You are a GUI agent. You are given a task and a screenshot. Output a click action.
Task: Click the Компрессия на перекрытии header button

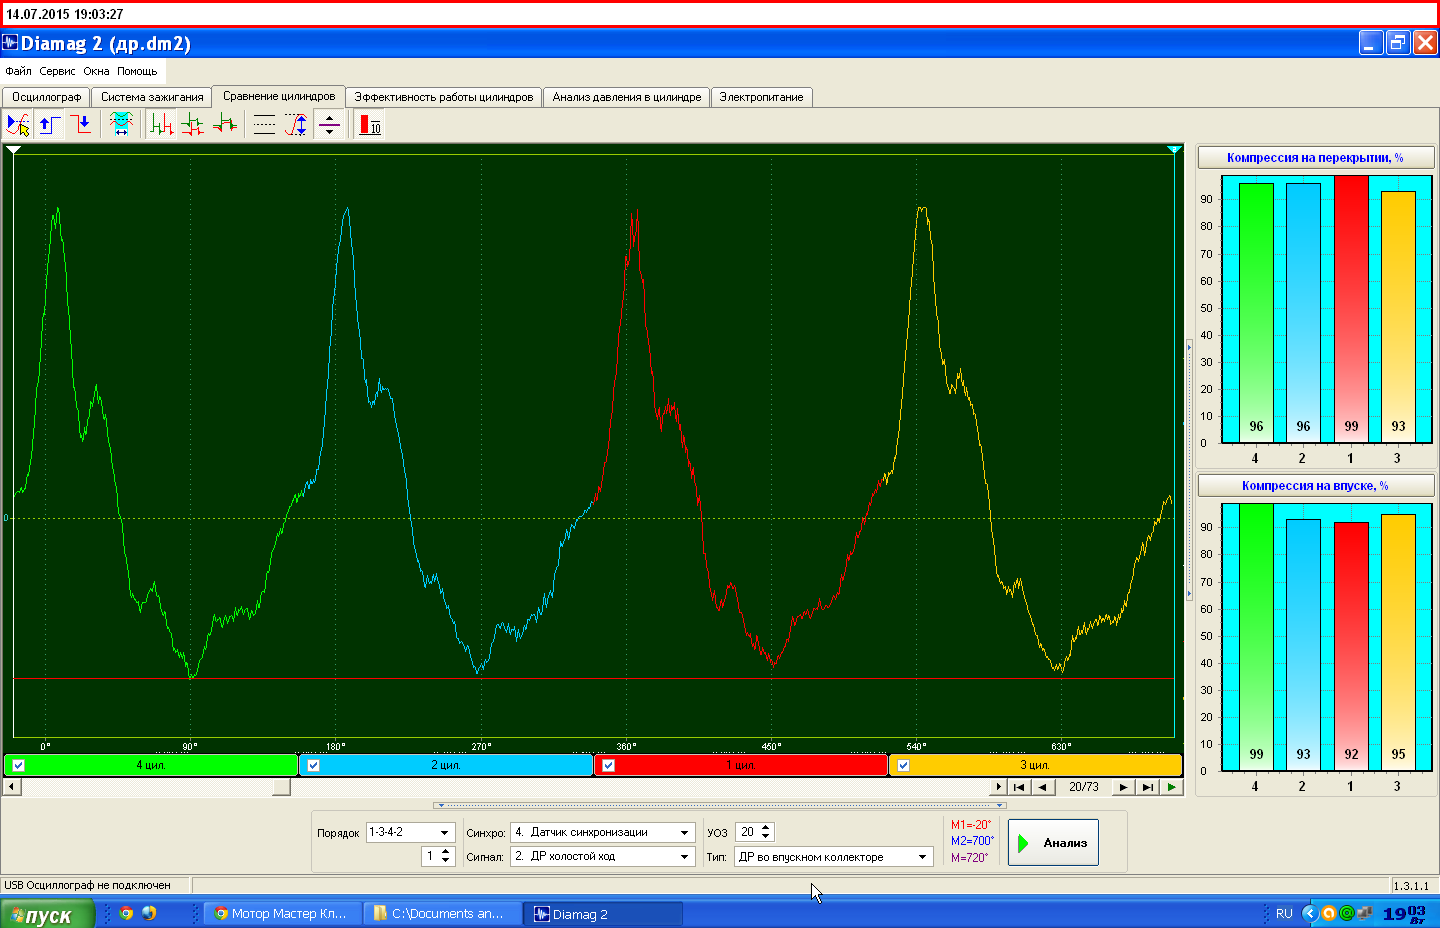click(x=1315, y=157)
